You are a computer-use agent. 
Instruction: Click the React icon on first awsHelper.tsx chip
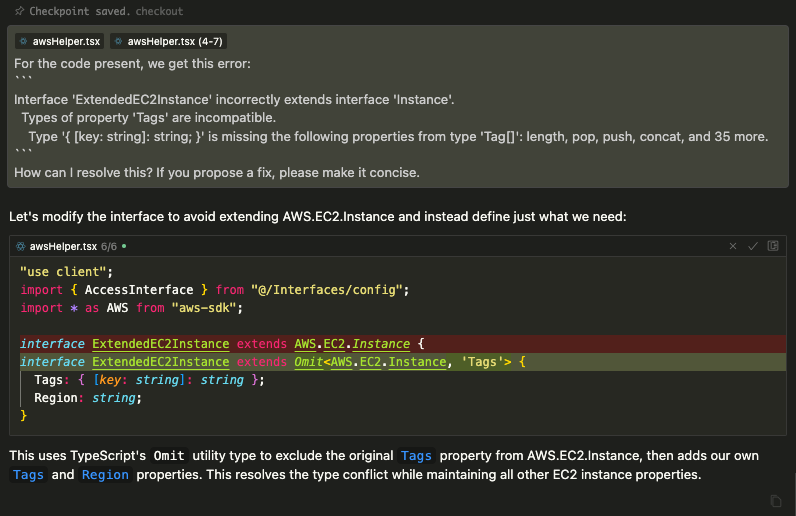click(x=24, y=42)
